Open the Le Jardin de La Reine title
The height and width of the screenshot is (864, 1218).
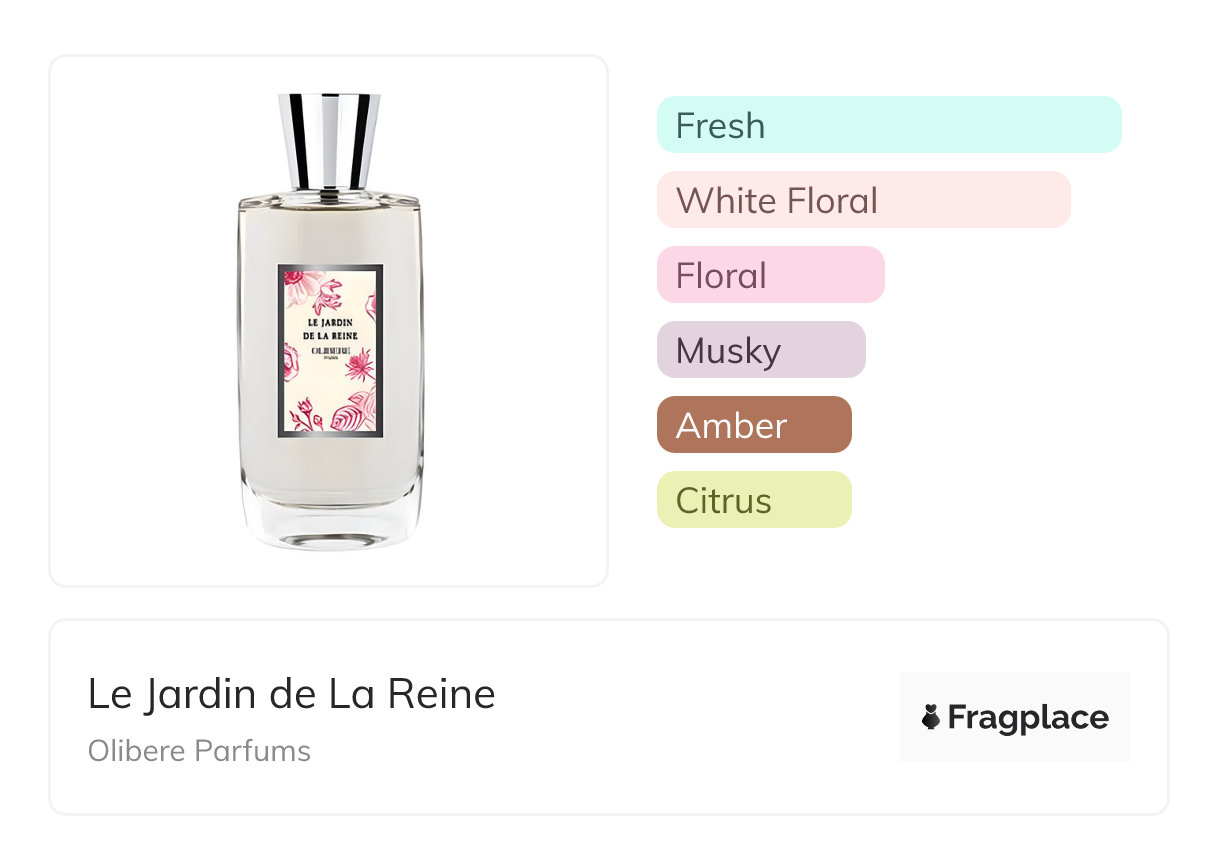(292, 694)
